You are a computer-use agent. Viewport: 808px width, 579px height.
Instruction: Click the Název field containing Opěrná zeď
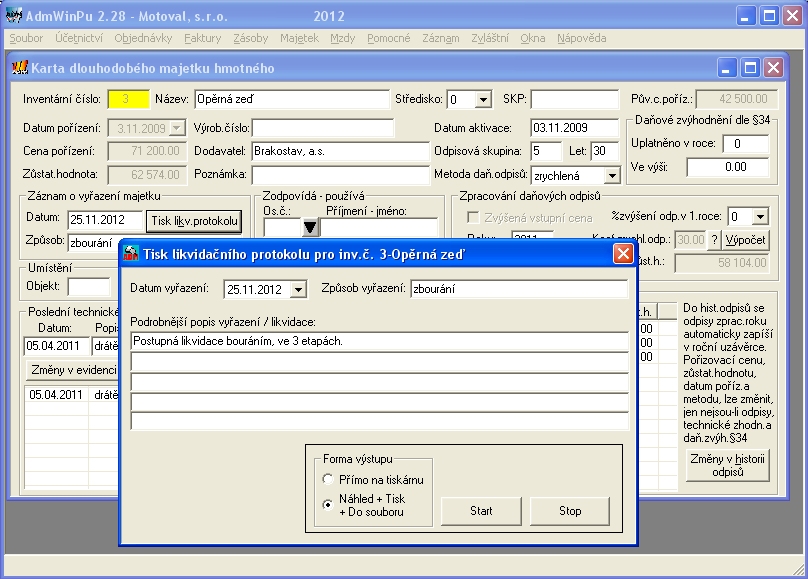[x=292, y=99]
